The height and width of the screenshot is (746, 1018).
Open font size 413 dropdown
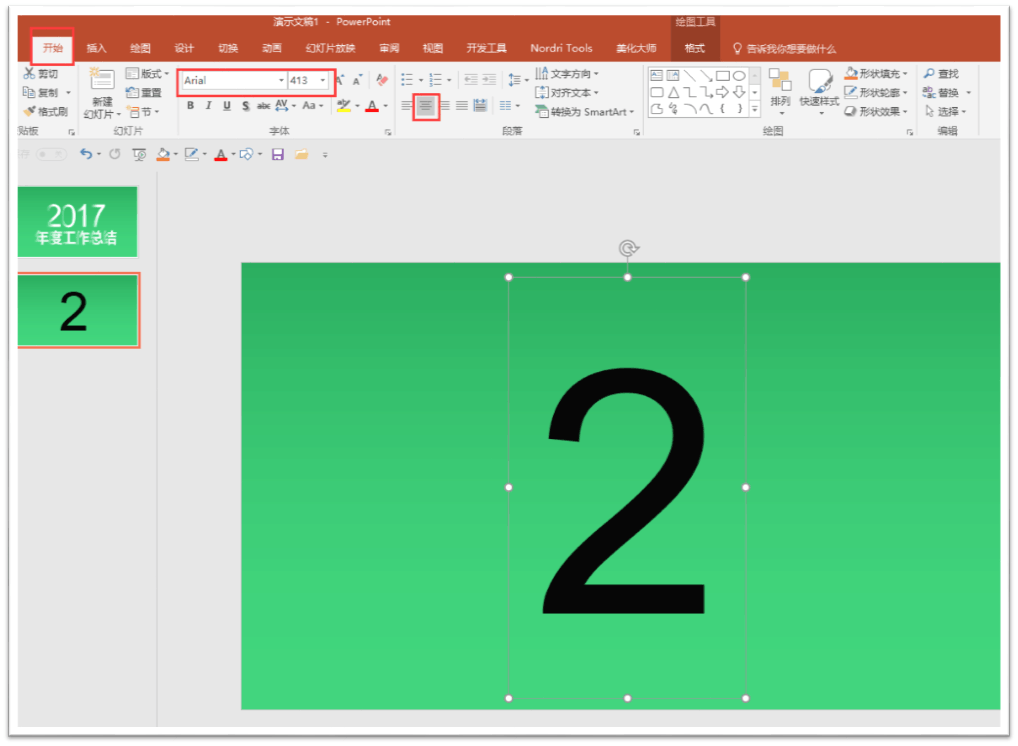323,81
